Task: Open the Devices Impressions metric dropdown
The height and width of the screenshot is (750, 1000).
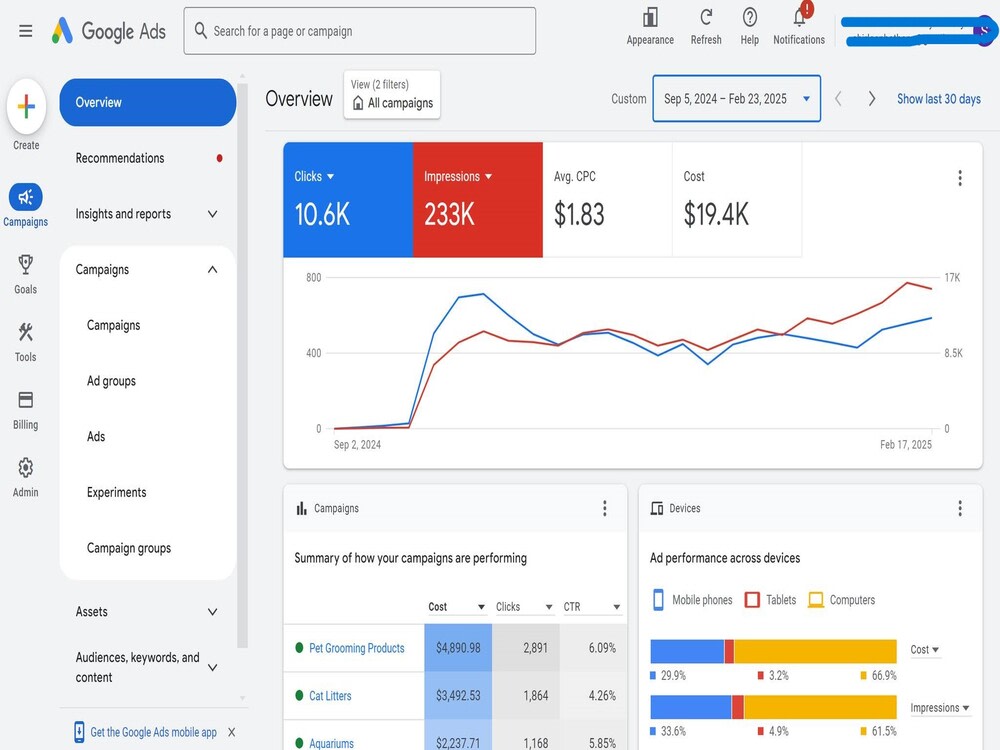Action: (939, 708)
